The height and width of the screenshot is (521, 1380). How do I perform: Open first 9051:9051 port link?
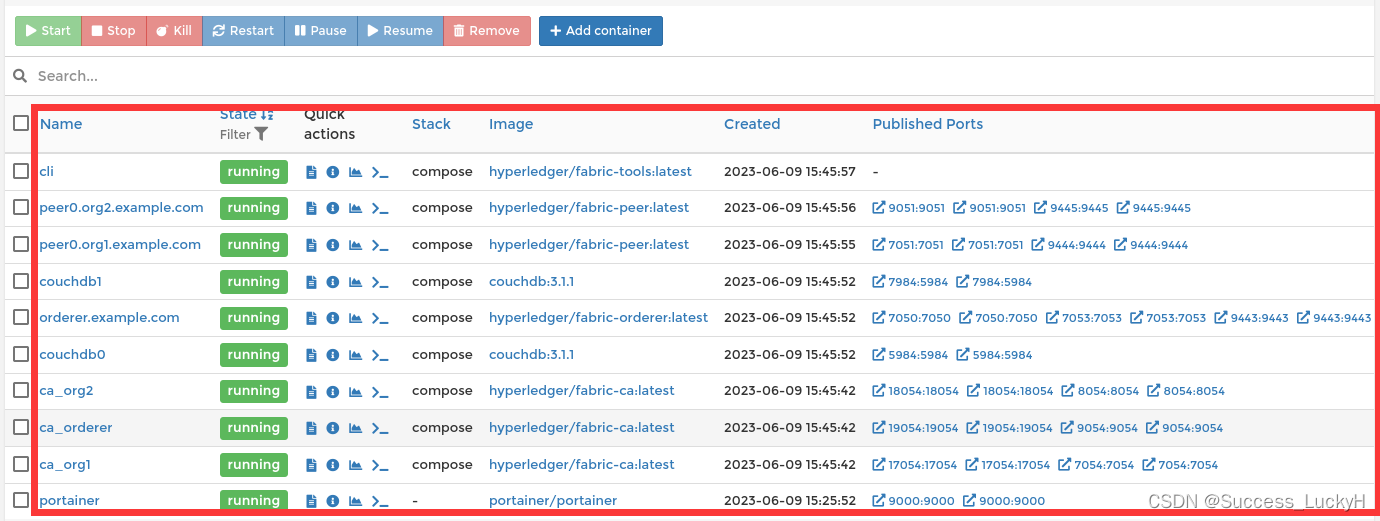pos(909,208)
